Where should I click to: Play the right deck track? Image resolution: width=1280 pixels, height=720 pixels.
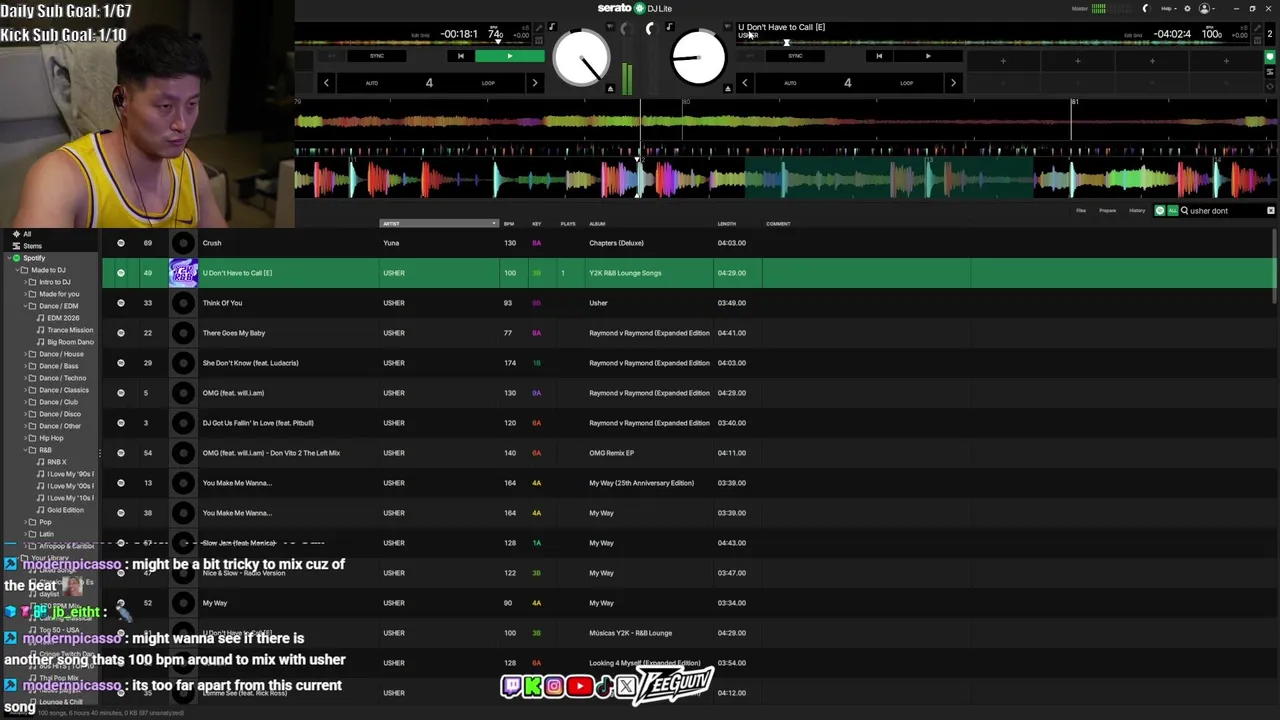point(928,56)
